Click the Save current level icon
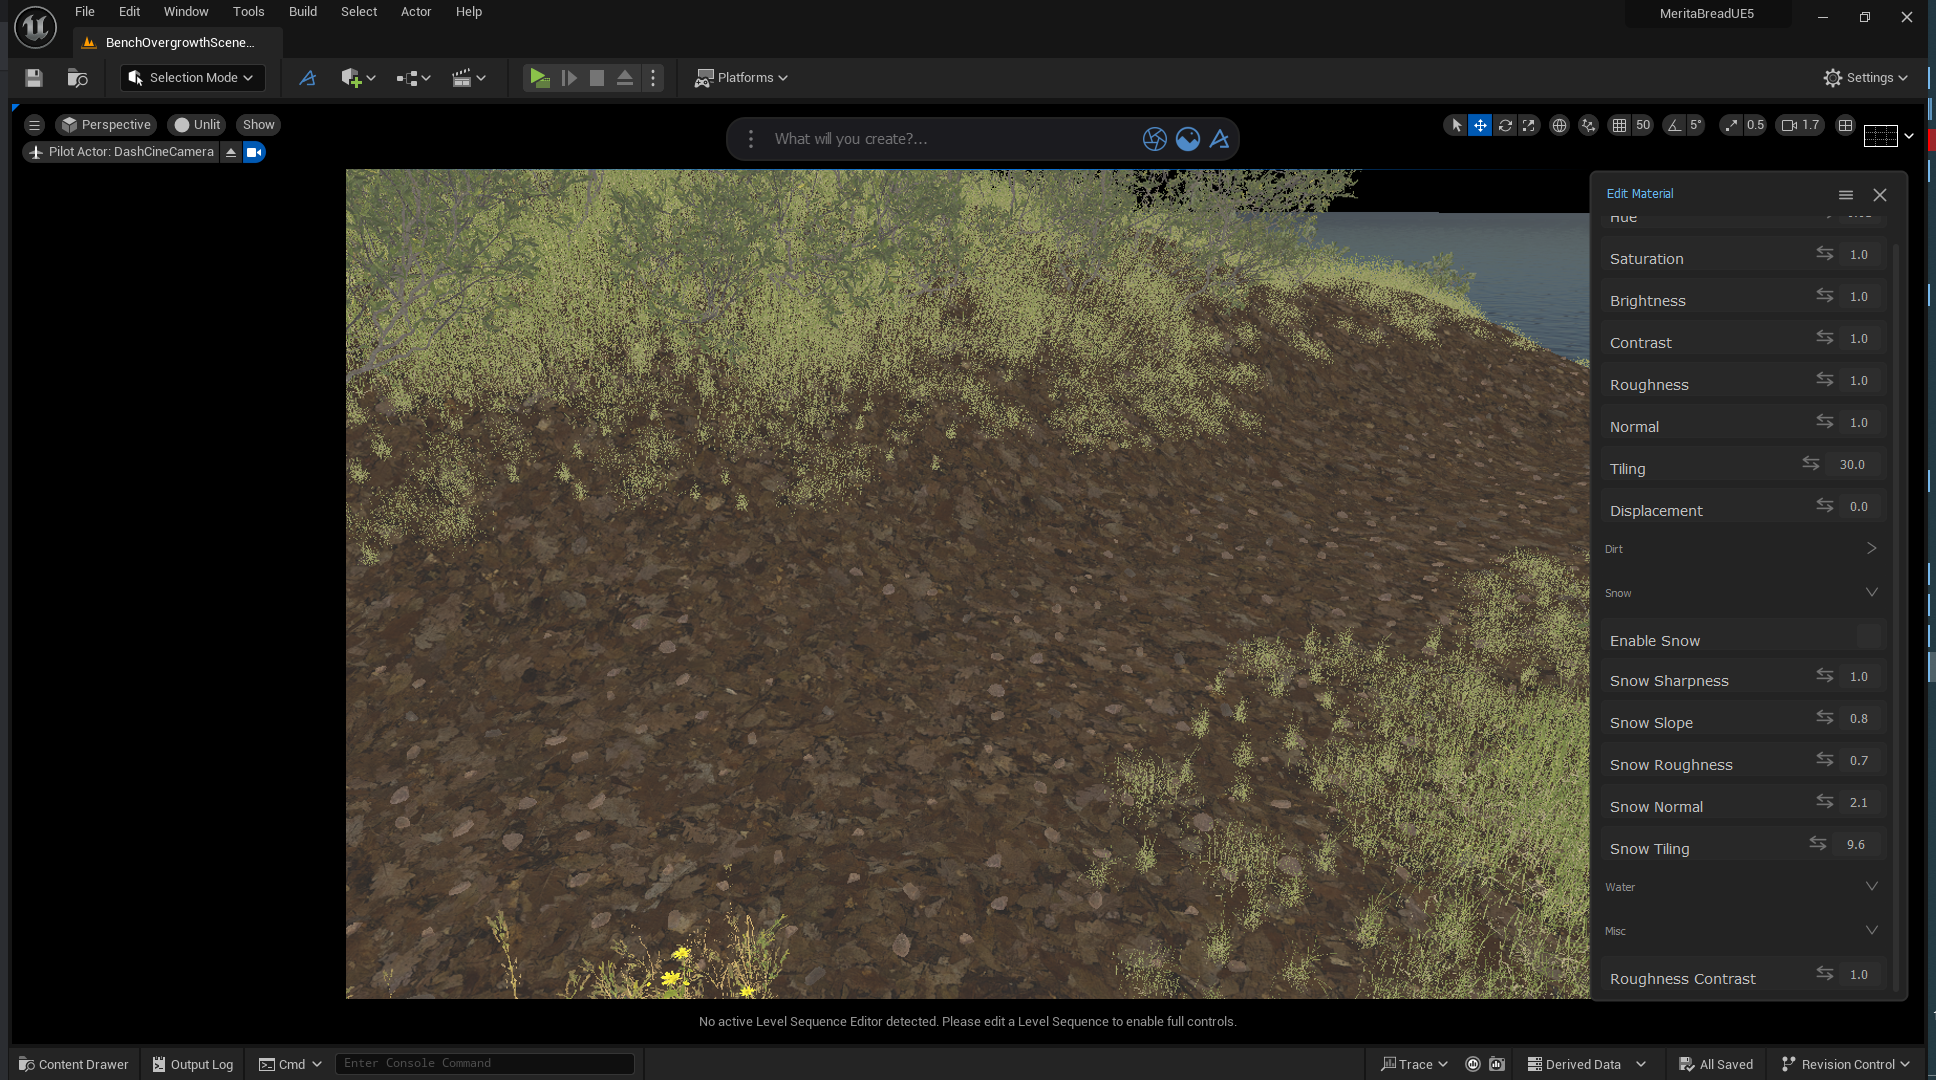The image size is (1936, 1080). pos(34,78)
